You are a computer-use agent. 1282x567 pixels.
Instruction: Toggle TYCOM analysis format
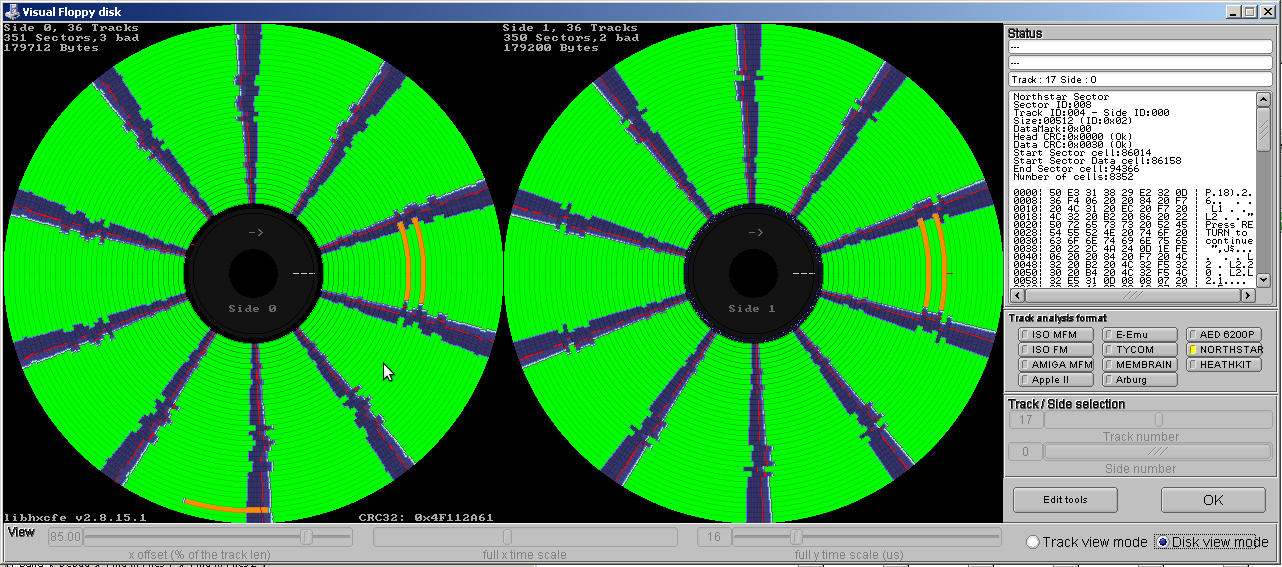point(1140,349)
